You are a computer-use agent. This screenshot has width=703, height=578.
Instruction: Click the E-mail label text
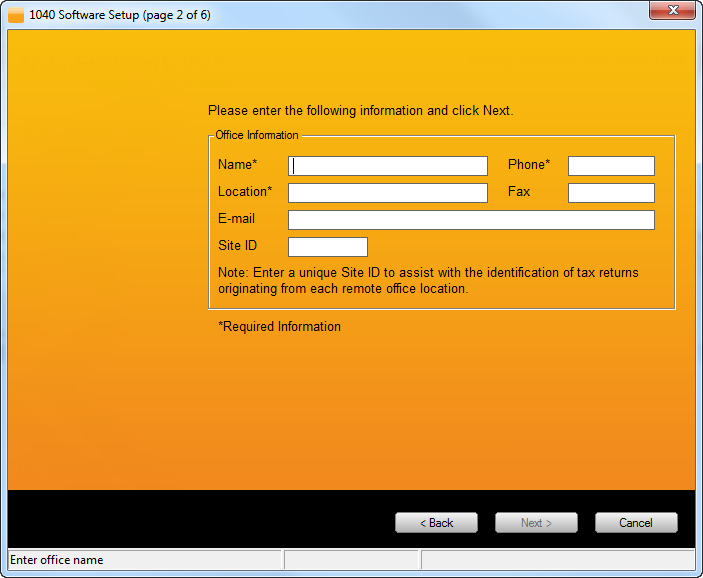tap(236, 219)
